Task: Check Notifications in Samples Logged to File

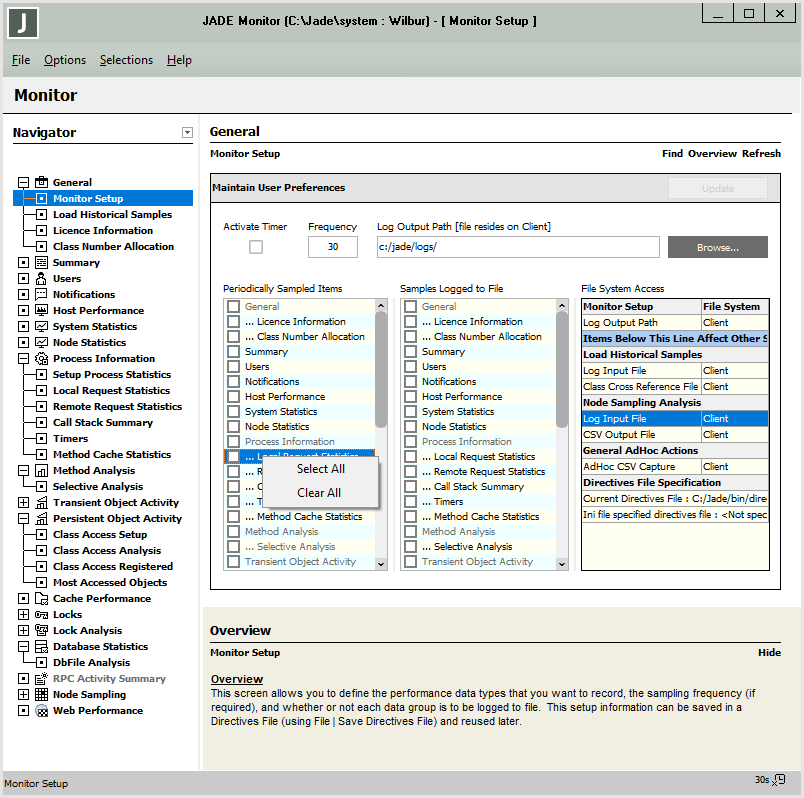Action: (411, 381)
